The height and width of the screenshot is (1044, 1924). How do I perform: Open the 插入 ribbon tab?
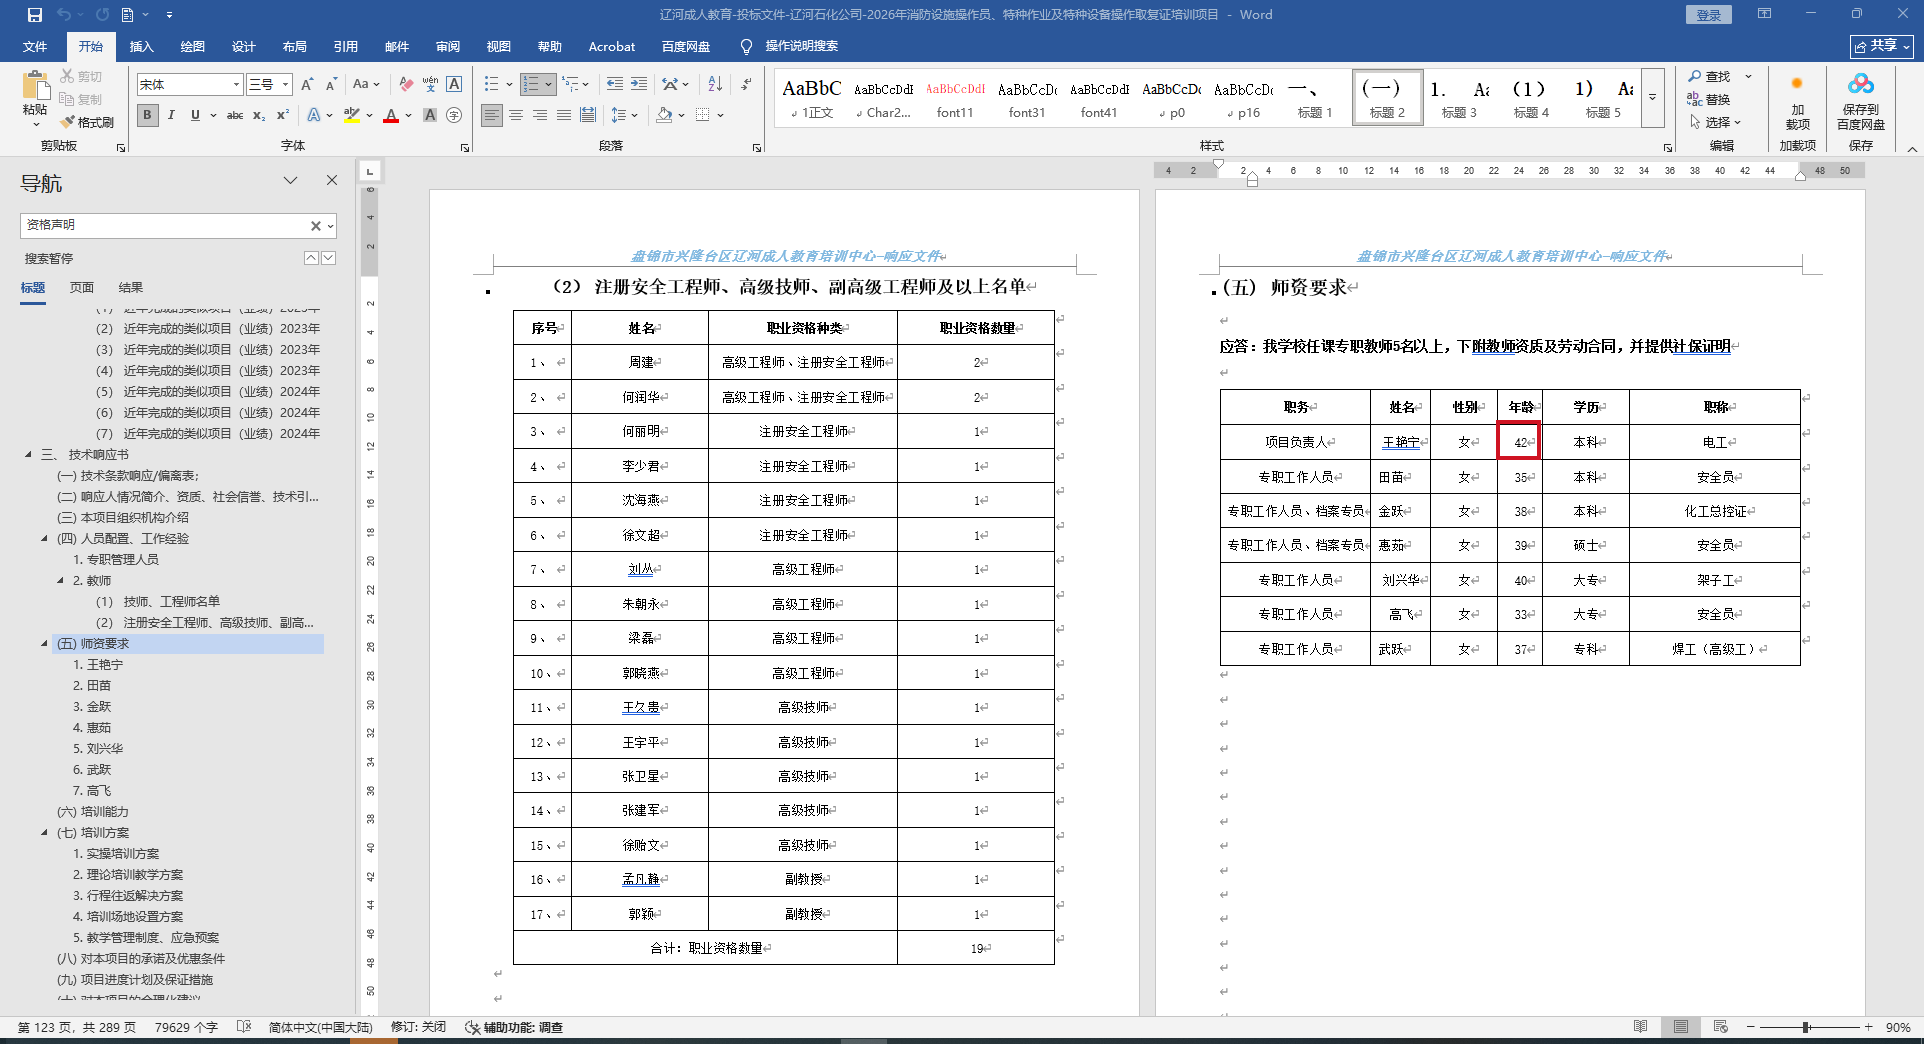pos(142,46)
